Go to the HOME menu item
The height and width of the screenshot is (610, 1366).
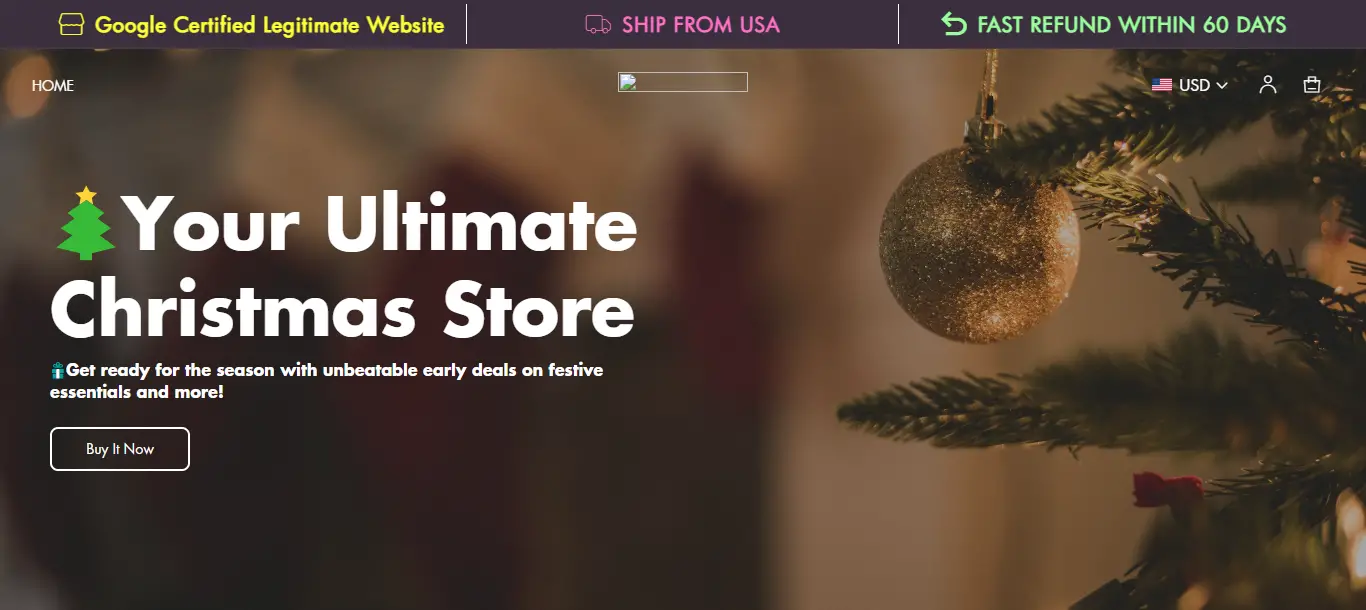(x=53, y=86)
